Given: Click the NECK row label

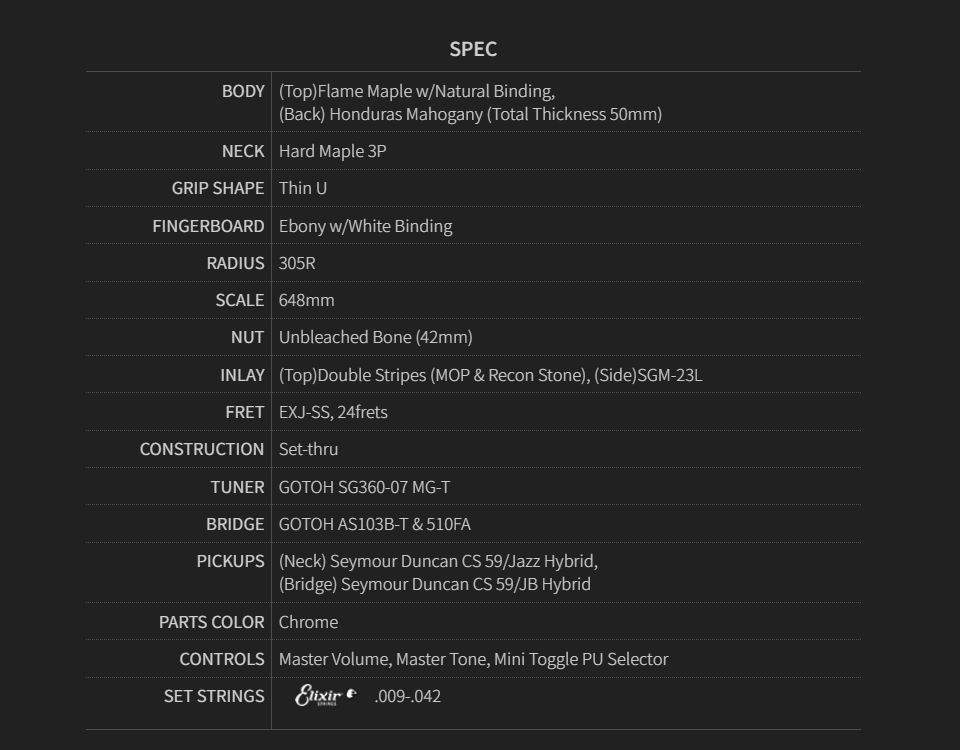Looking at the screenshot, I should coord(243,151).
